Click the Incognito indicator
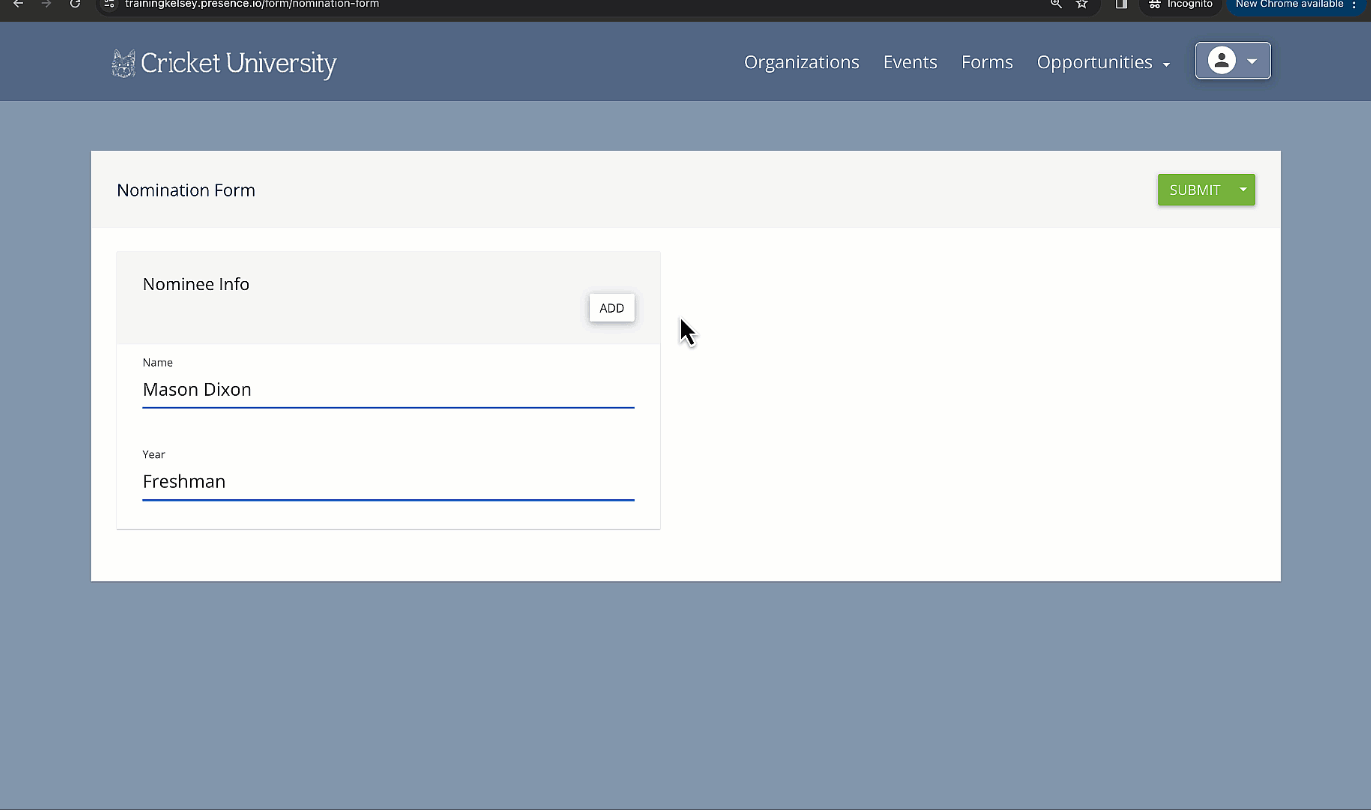 (1181, 4)
